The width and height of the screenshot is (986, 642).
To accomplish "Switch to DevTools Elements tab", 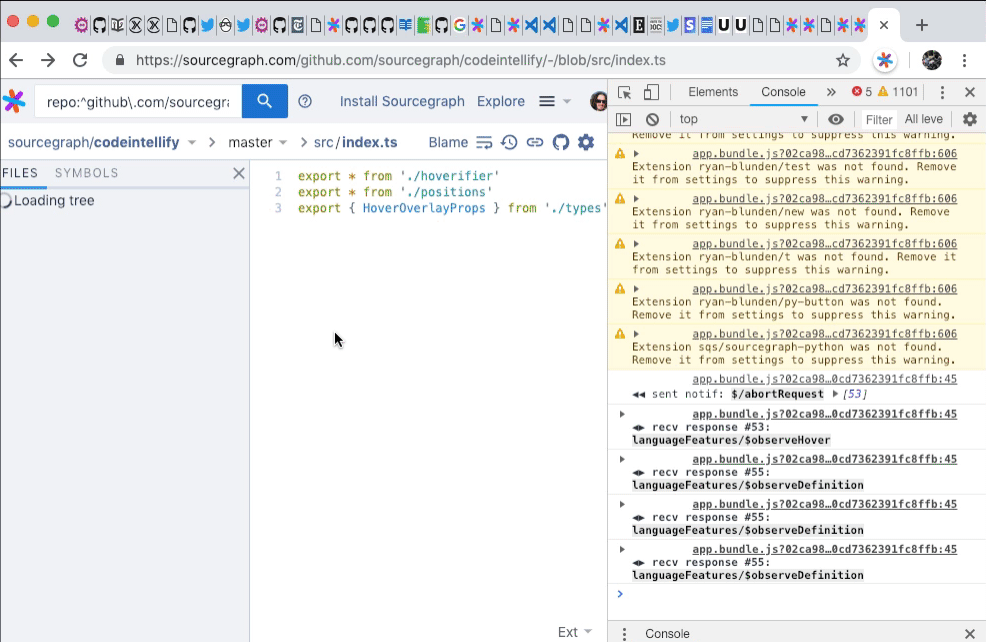I will click(712, 92).
